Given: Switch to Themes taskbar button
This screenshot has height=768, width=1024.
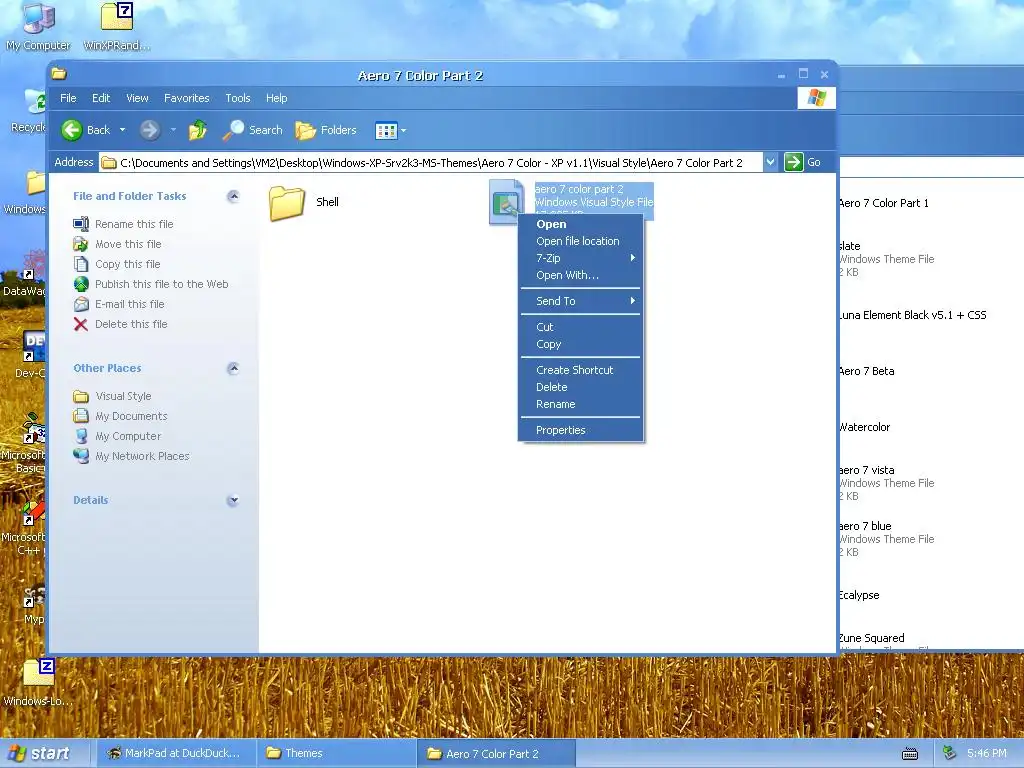Looking at the screenshot, I should pyautogui.click(x=336, y=754).
